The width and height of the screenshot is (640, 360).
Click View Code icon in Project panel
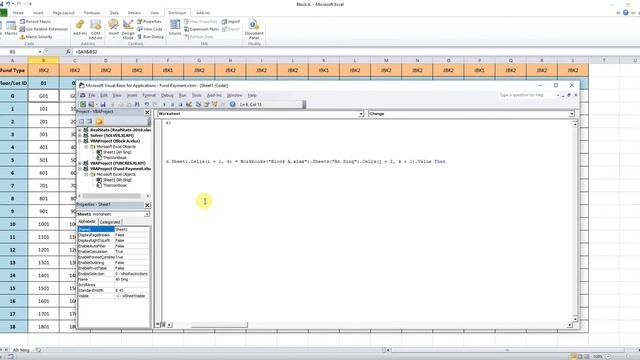click(82, 121)
